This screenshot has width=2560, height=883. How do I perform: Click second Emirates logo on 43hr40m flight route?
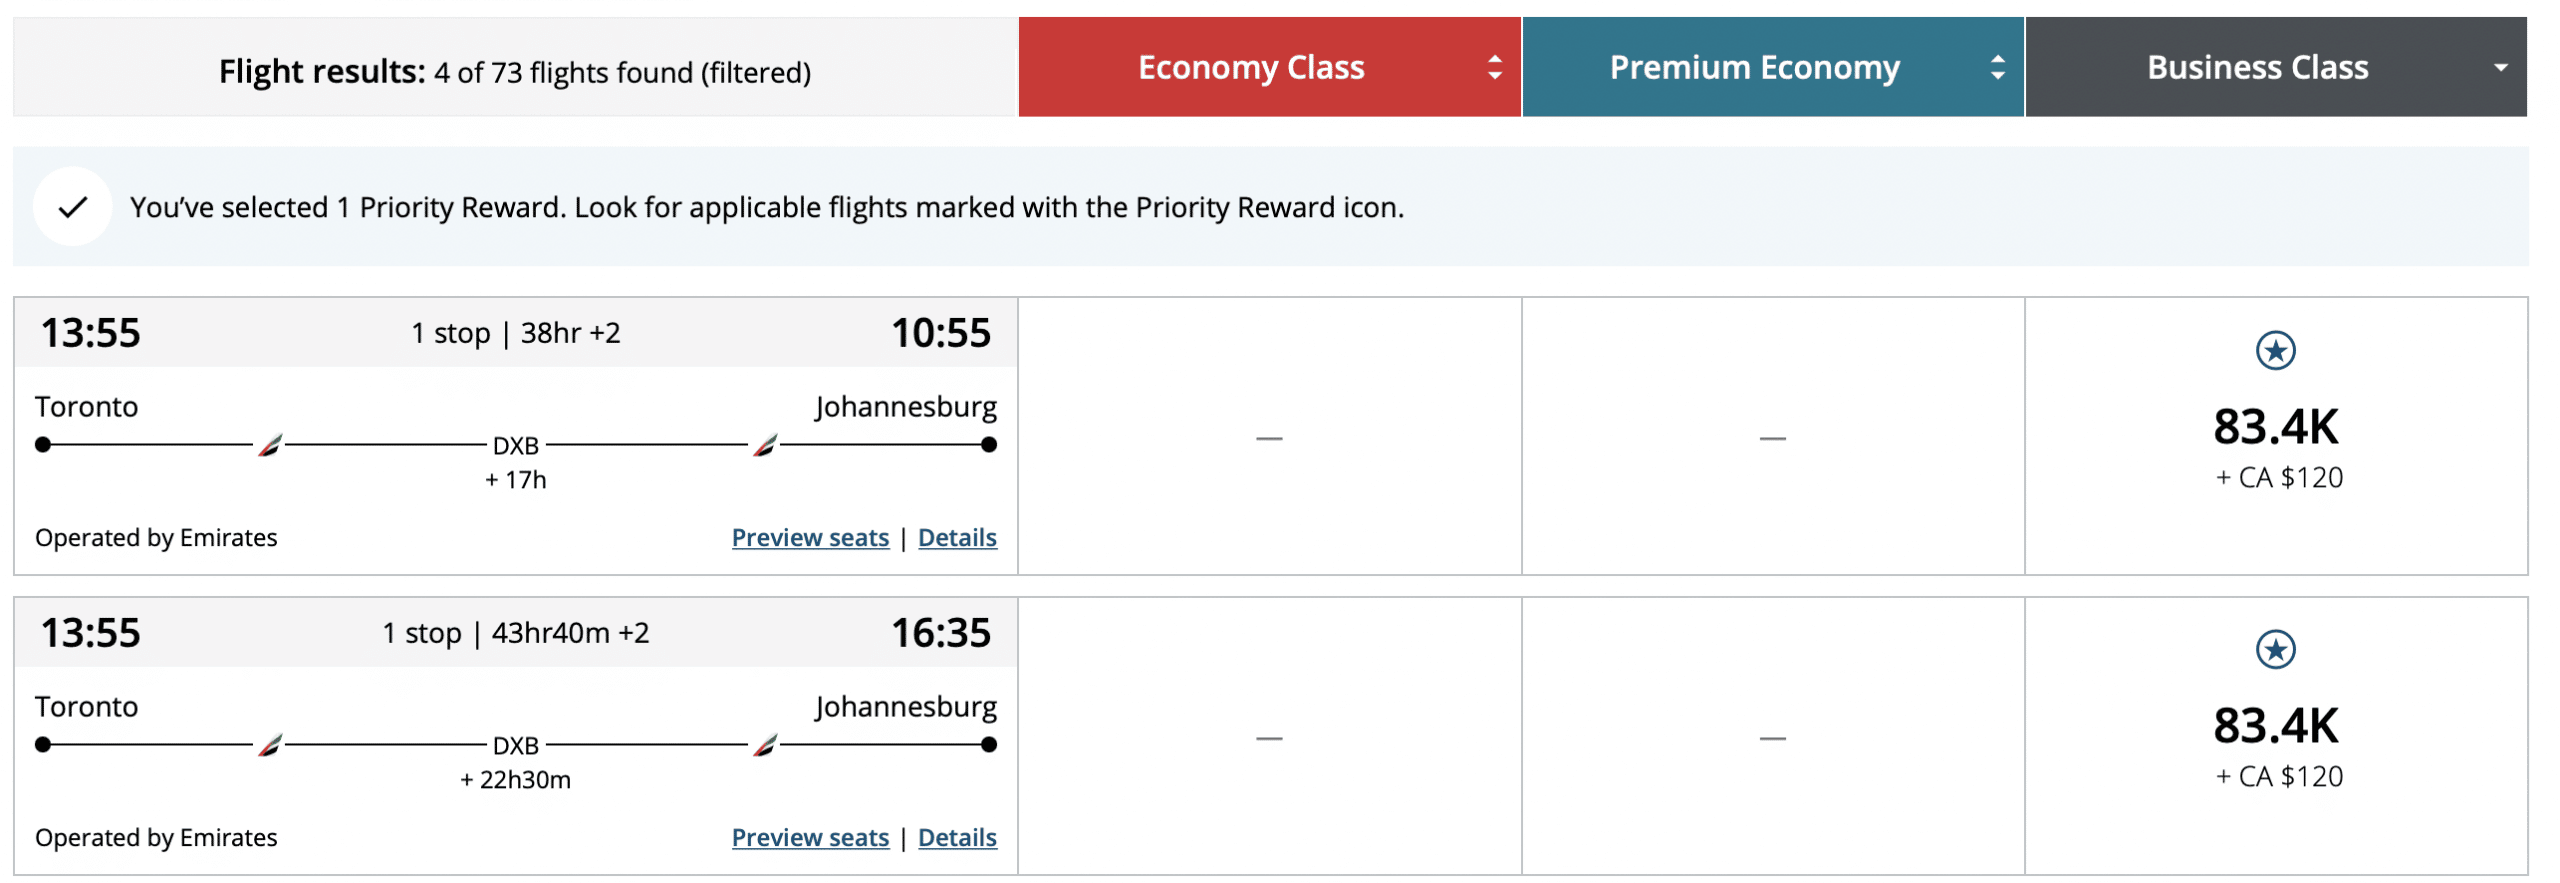(x=765, y=745)
